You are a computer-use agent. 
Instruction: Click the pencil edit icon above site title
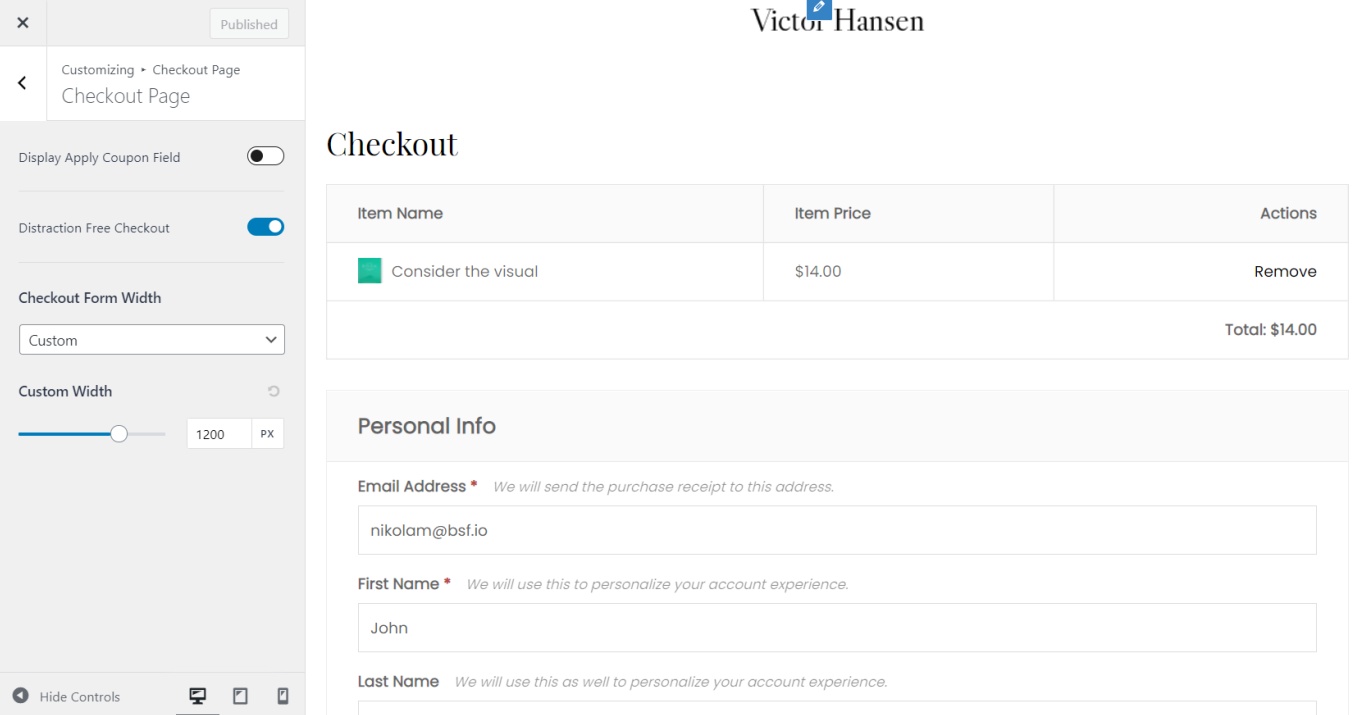[x=818, y=8]
